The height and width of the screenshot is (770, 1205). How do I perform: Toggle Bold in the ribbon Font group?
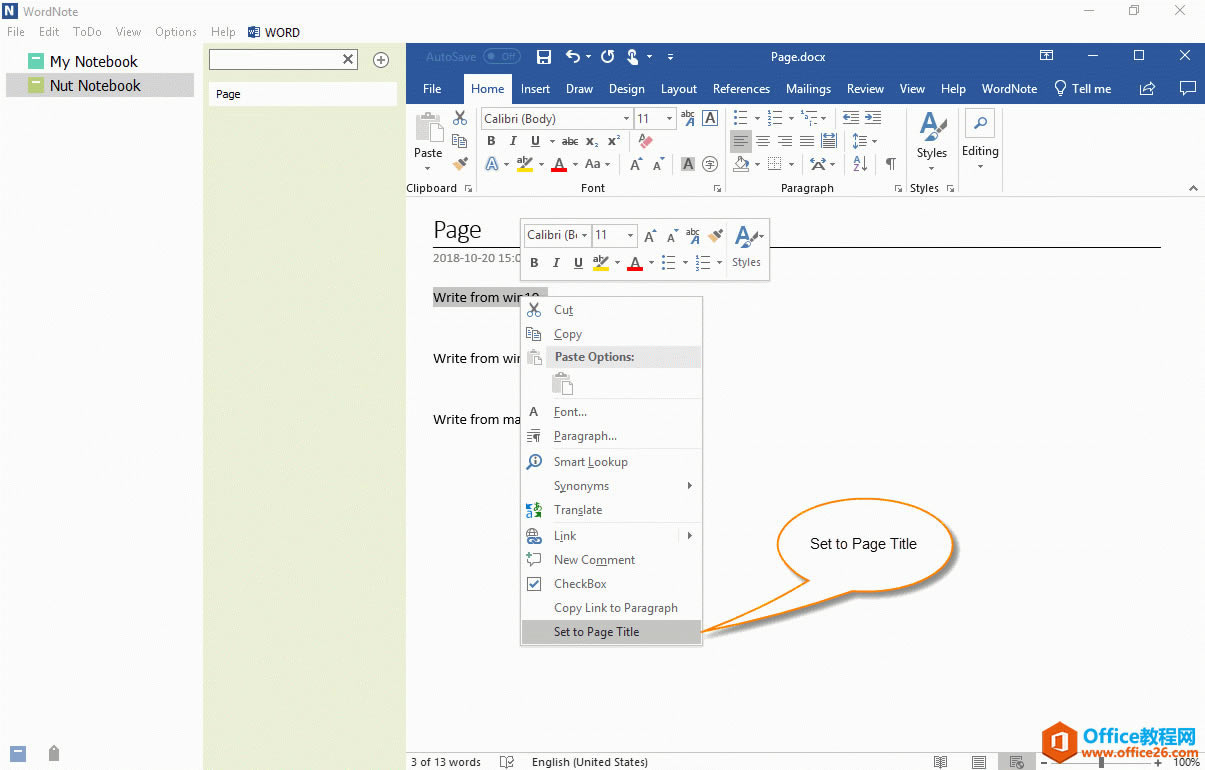pyautogui.click(x=491, y=141)
